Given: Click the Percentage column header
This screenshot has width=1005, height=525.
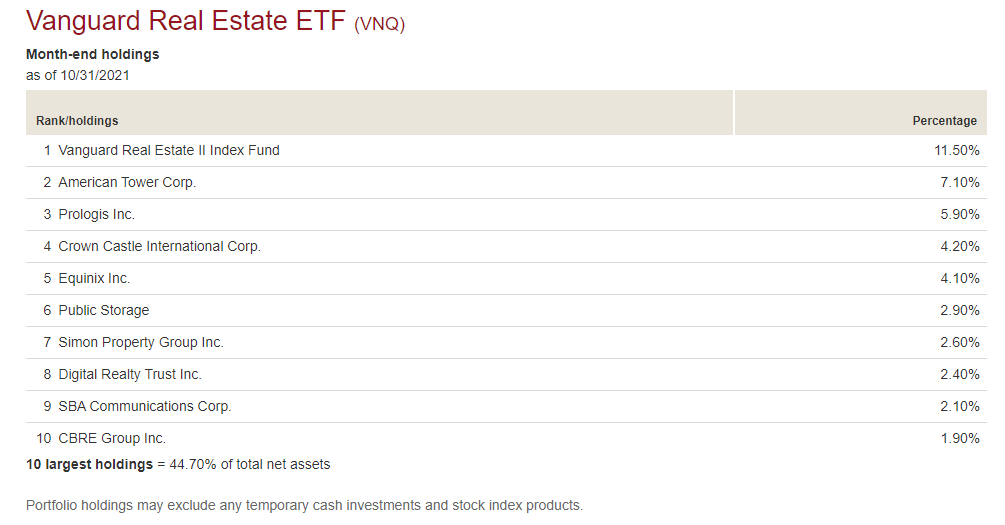Looking at the screenshot, I should (x=944, y=121).
